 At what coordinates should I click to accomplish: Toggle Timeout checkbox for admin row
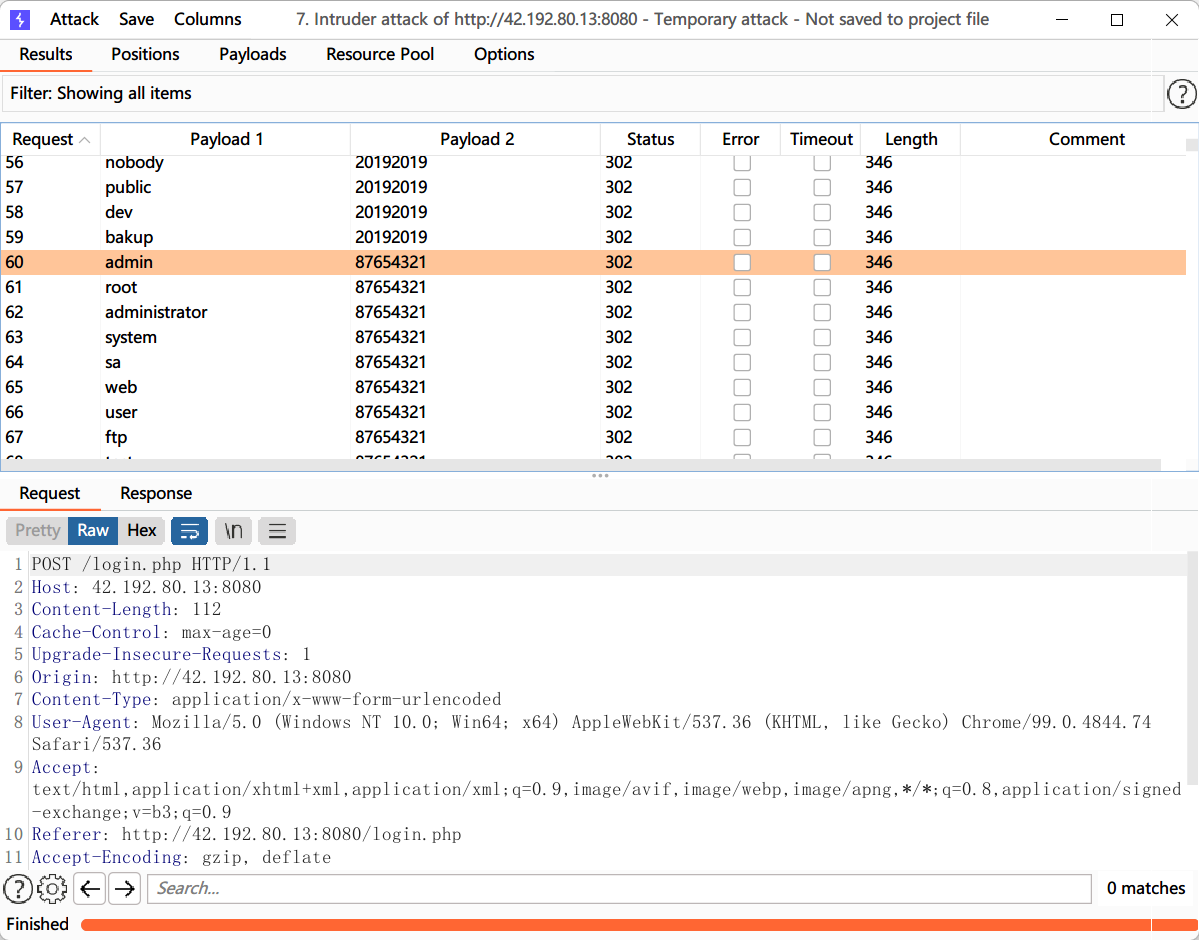tap(822, 262)
